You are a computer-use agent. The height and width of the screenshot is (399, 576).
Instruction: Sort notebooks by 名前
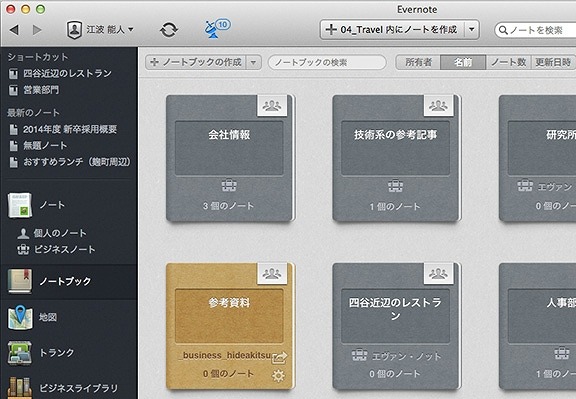(463, 62)
